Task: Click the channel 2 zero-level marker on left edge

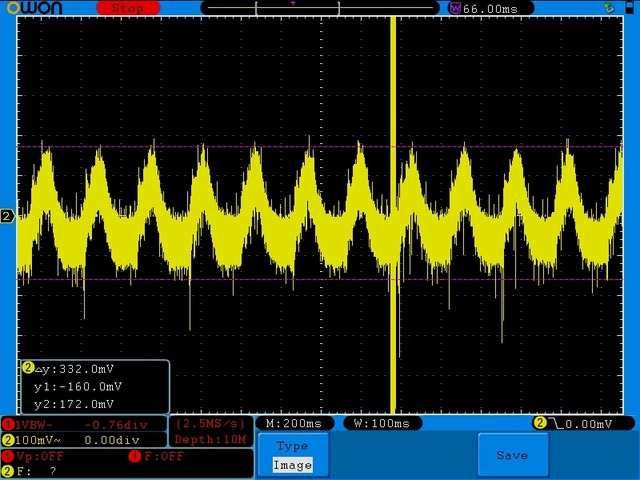Action: pyautogui.click(x=7, y=217)
